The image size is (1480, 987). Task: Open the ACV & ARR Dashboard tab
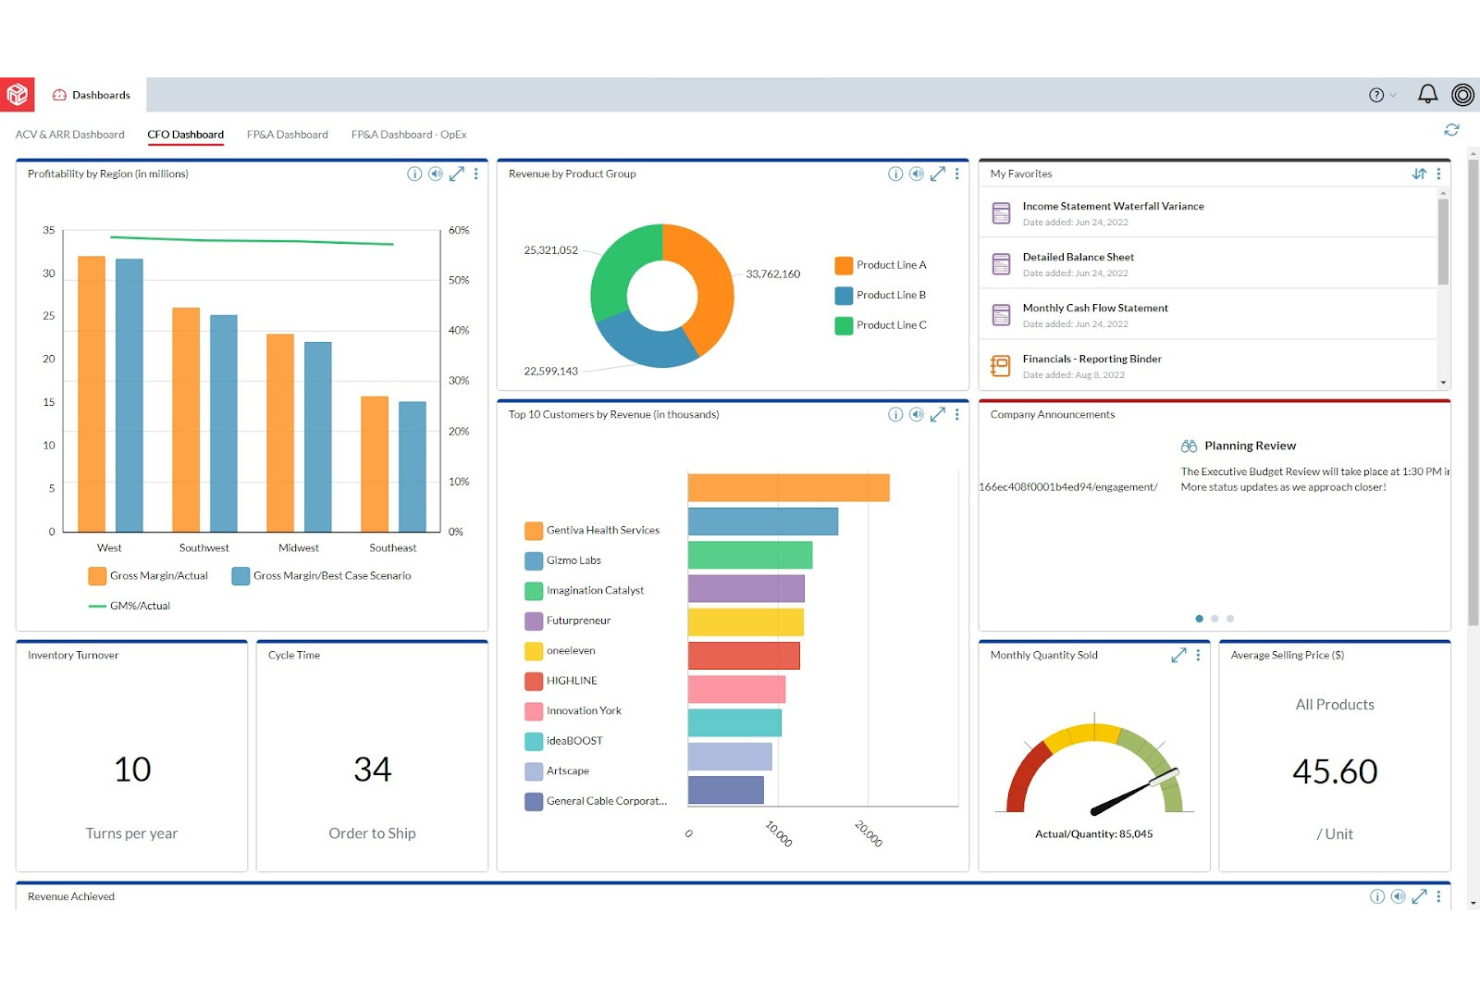coord(70,134)
